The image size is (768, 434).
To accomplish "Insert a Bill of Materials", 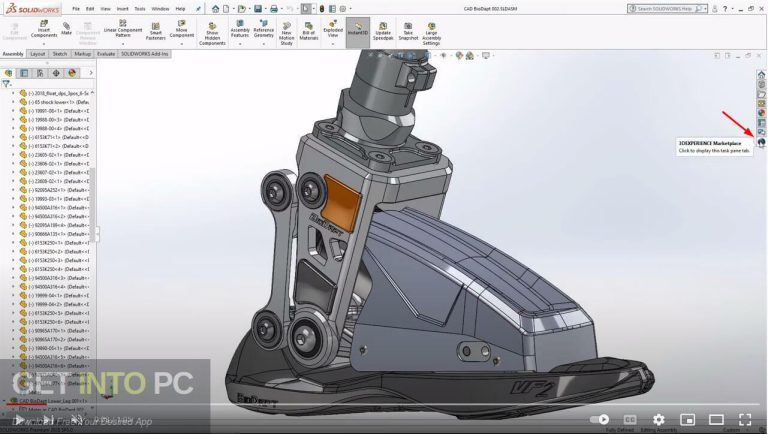I will point(309,31).
